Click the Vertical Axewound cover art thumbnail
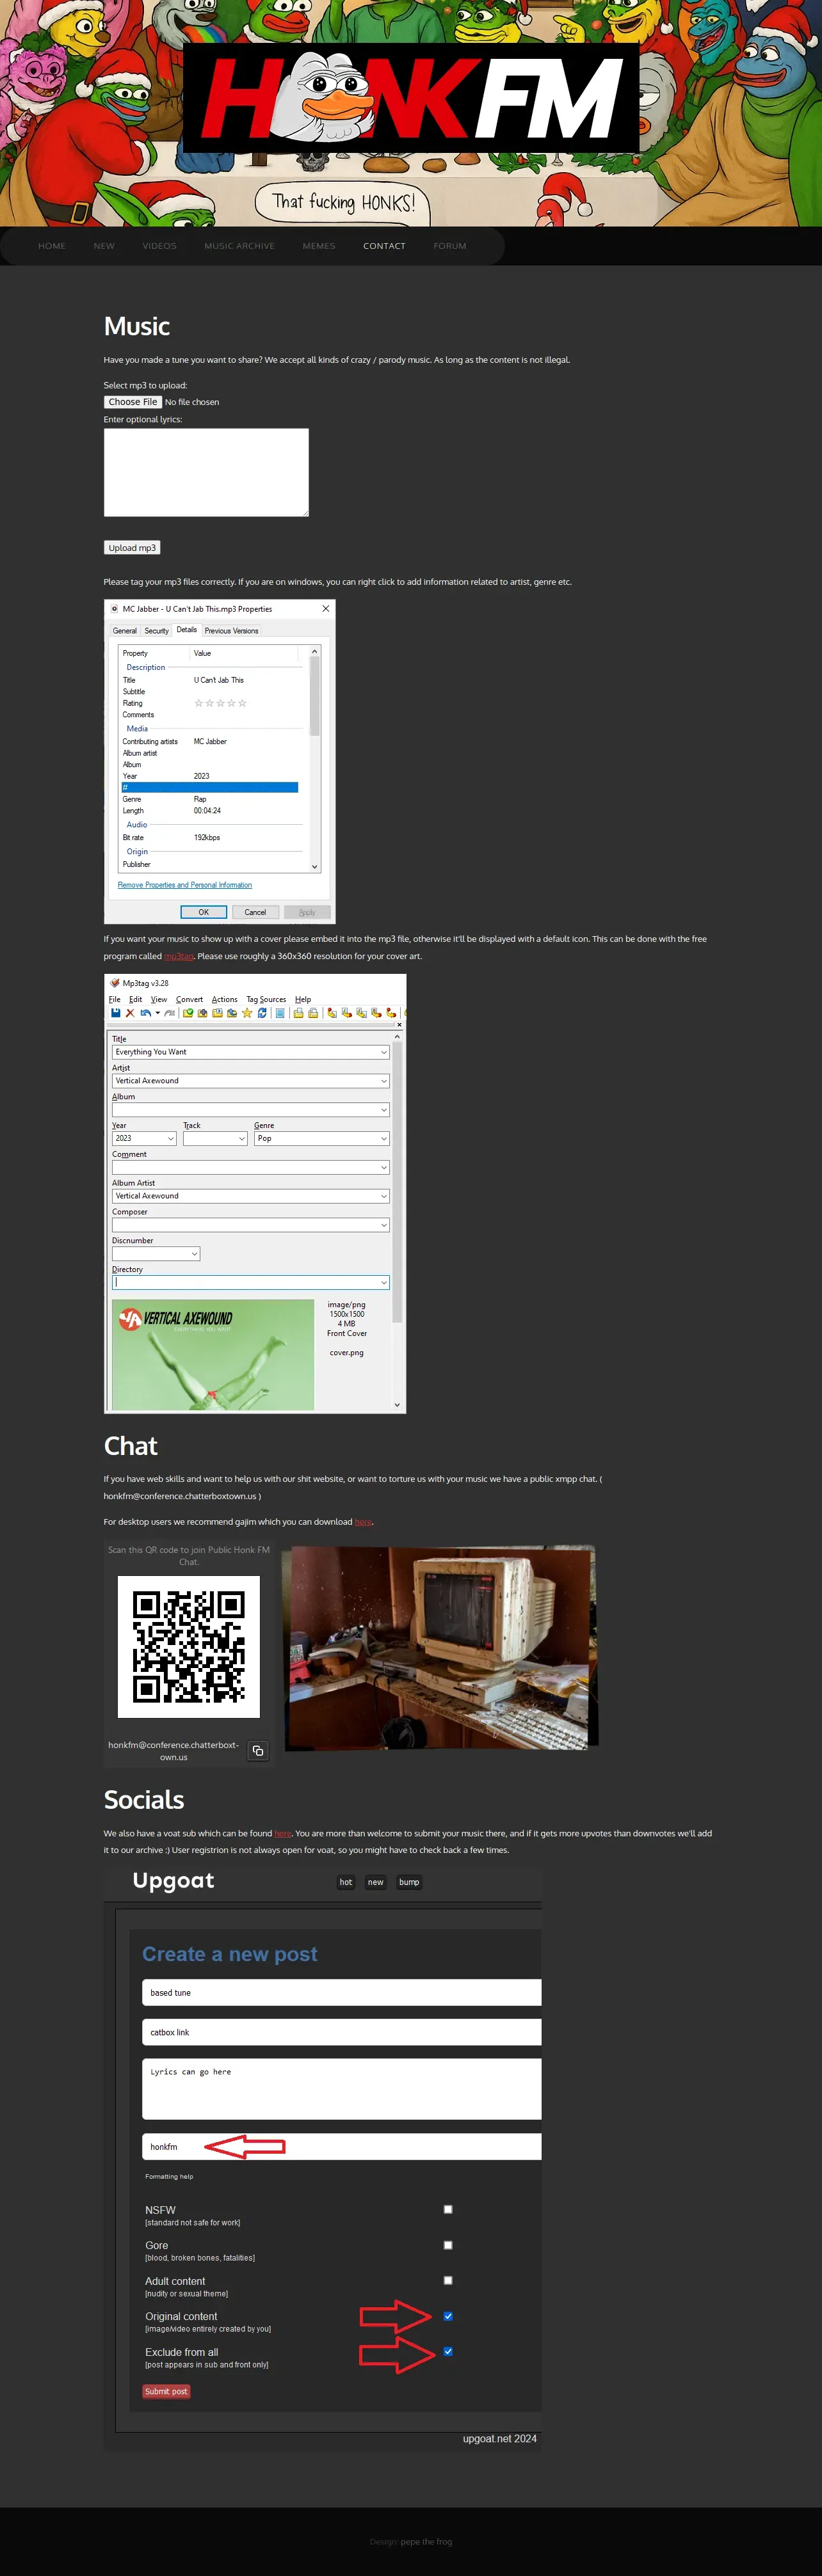 coord(213,1355)
